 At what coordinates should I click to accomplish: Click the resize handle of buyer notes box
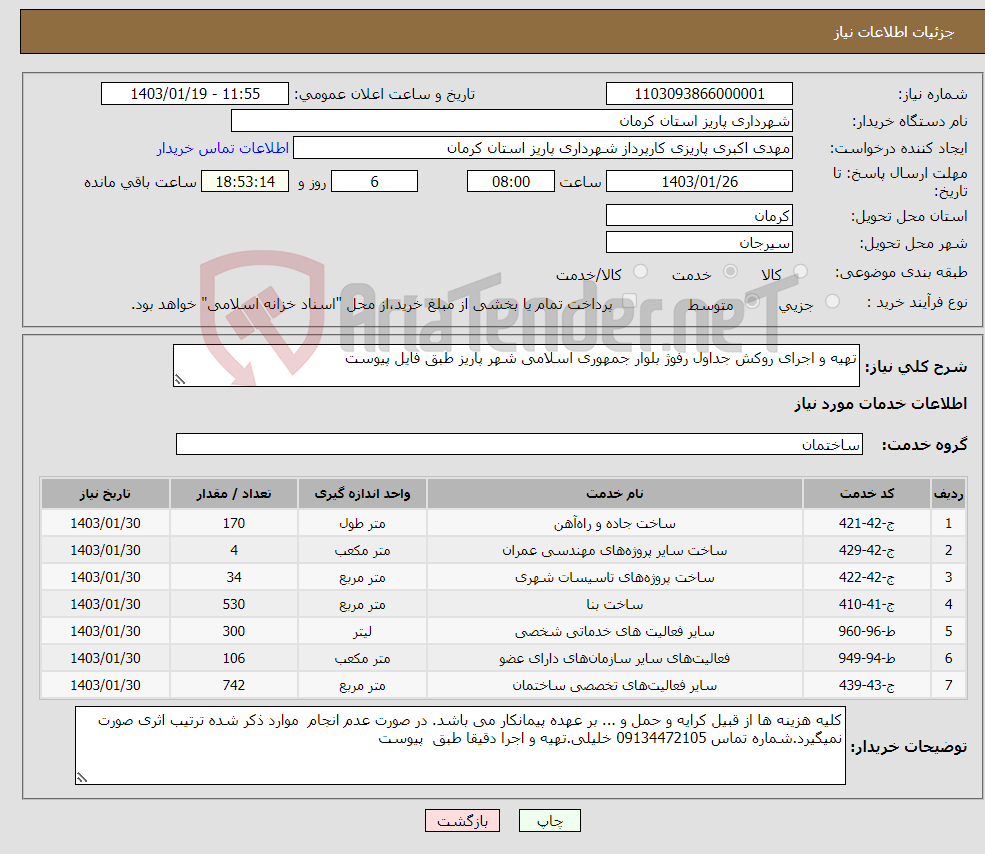82,777
